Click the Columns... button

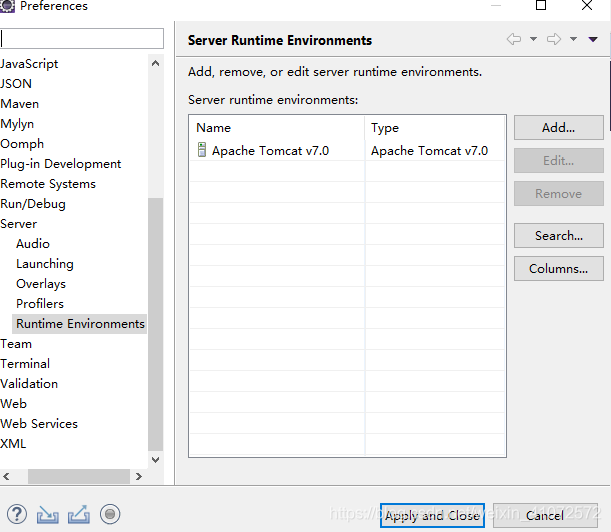point(558,269)
